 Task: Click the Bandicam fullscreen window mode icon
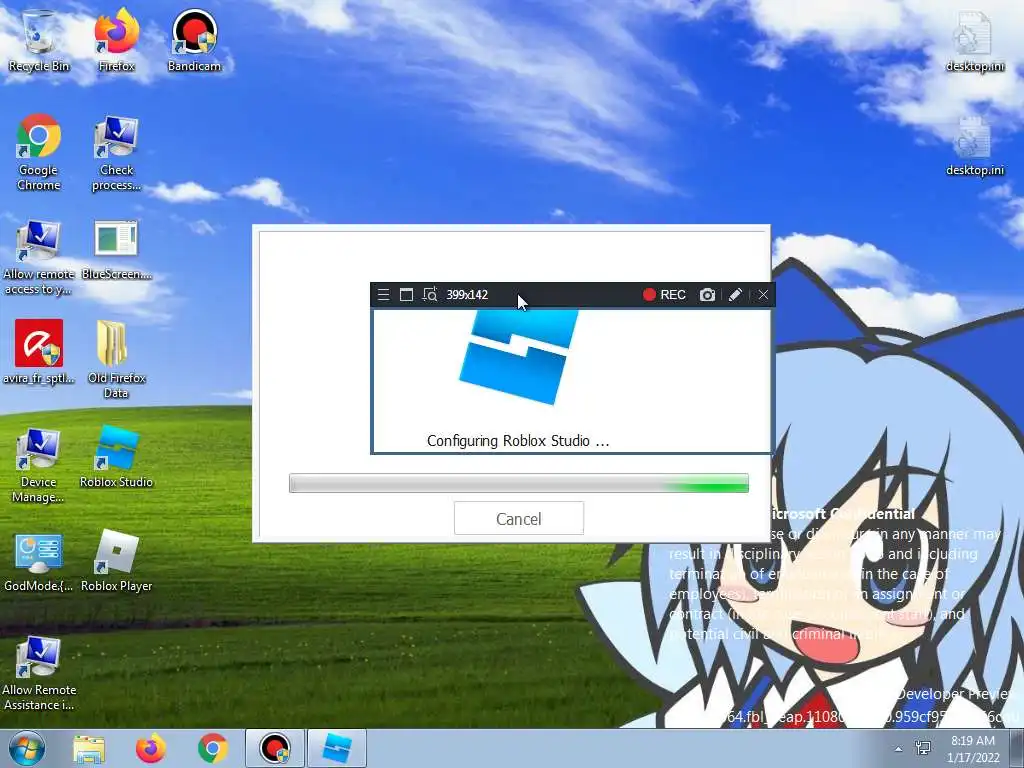[x=406, y=295]
